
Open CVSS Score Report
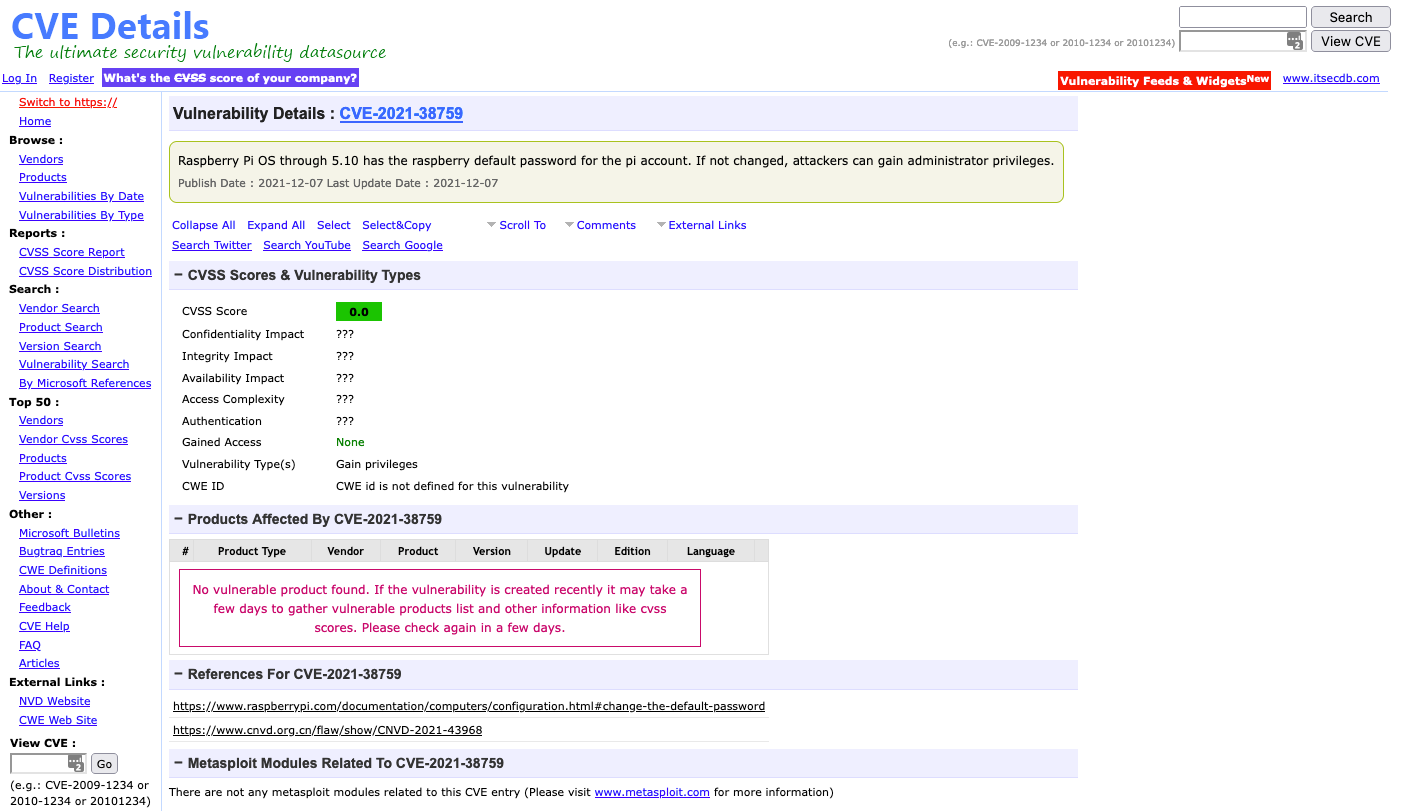72,252
